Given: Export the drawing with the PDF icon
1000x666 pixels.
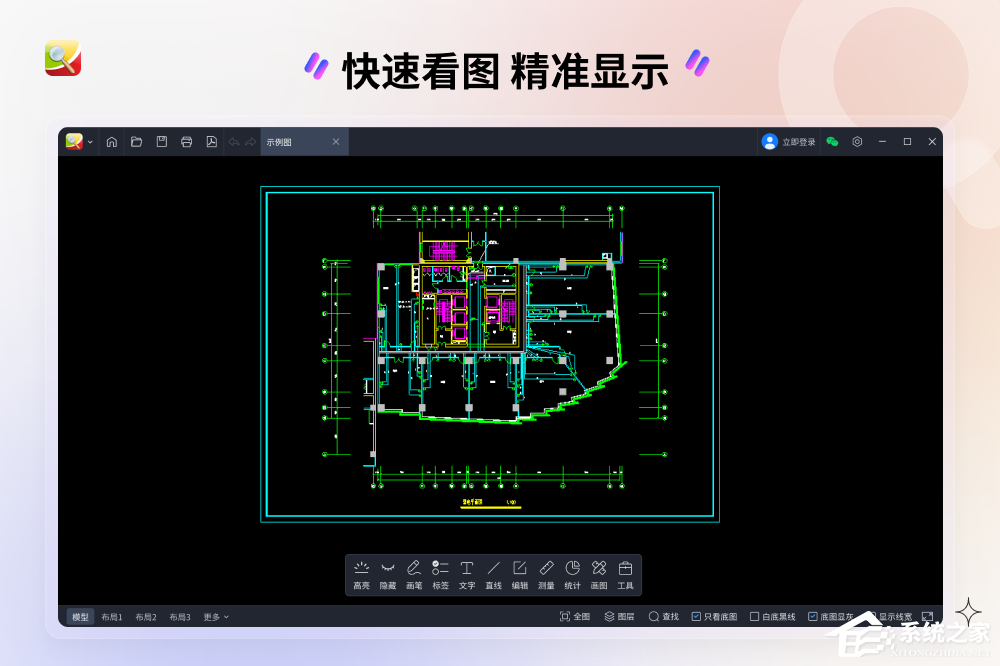Looking at the screenshot, I should [x=212, y=142].
